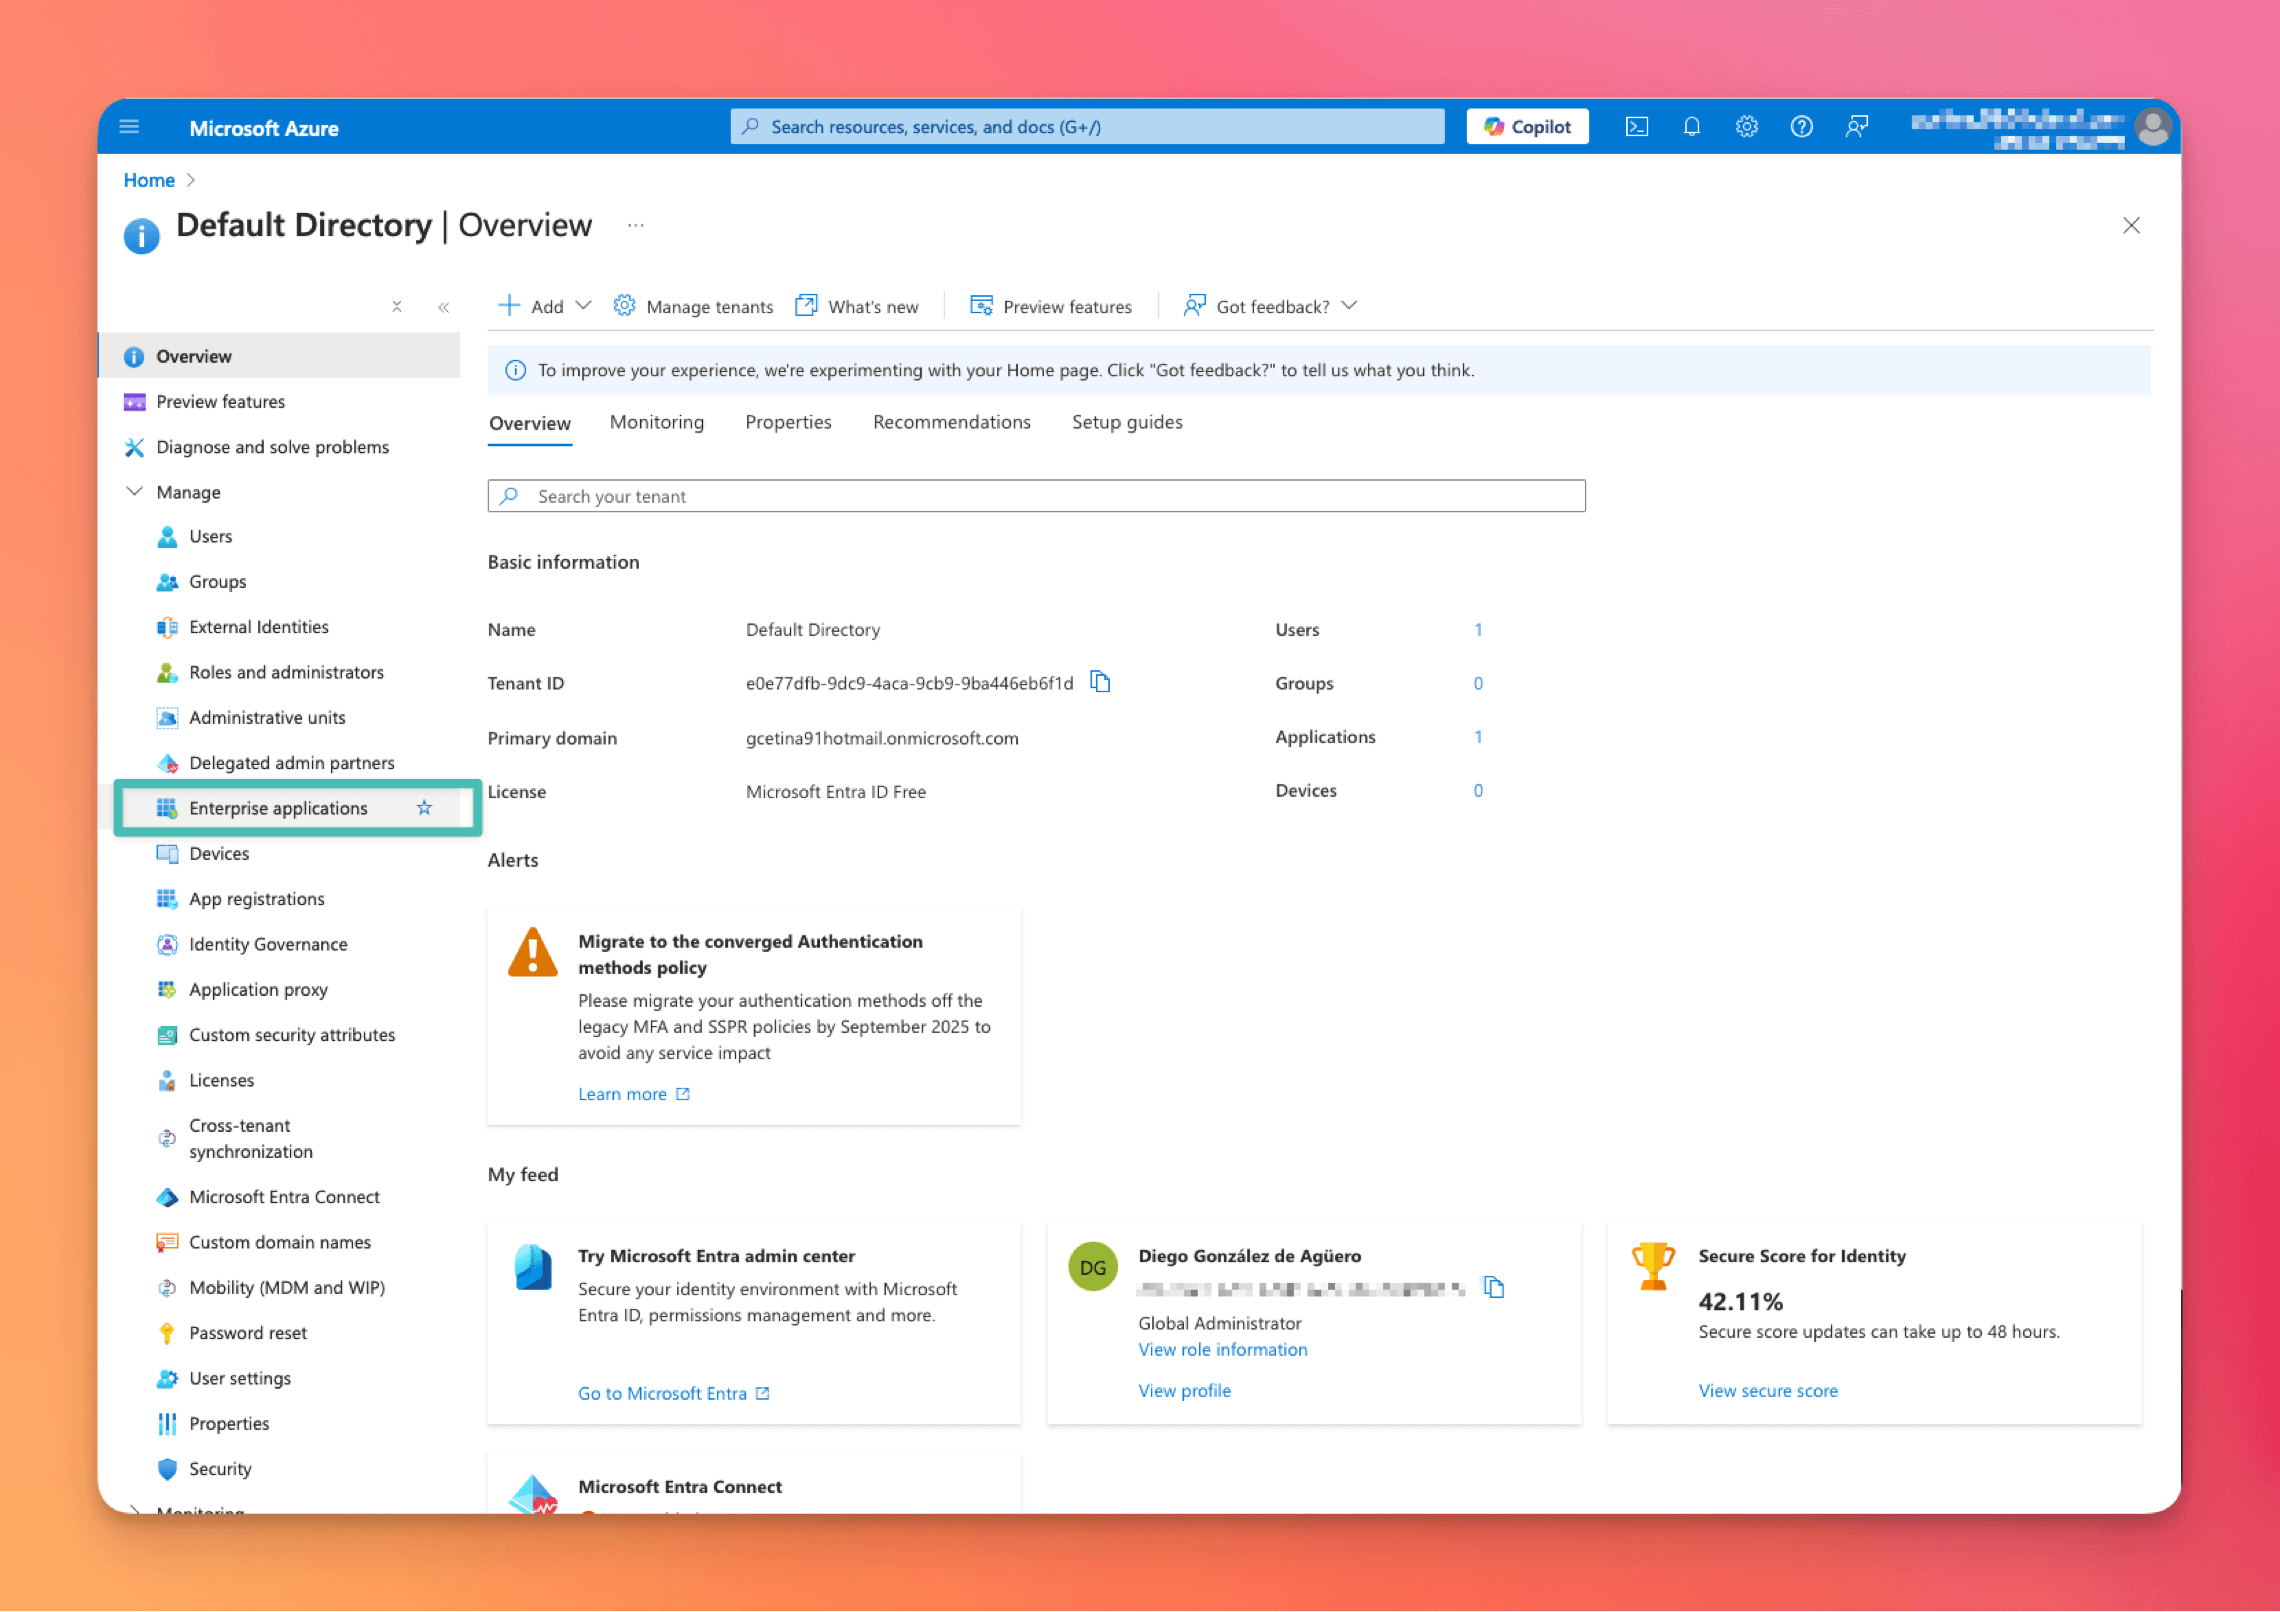Open Devices in the sidebar
The image size is (2280, 1612).
[x=219, y=853]
